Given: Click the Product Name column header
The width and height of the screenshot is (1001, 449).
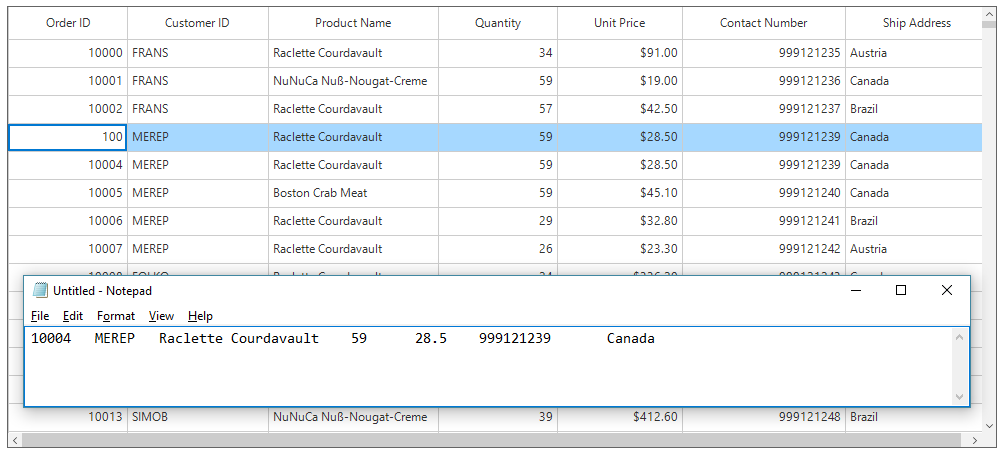Looking at the screenshot, I should pyautogui.click(x=353, y=23).
